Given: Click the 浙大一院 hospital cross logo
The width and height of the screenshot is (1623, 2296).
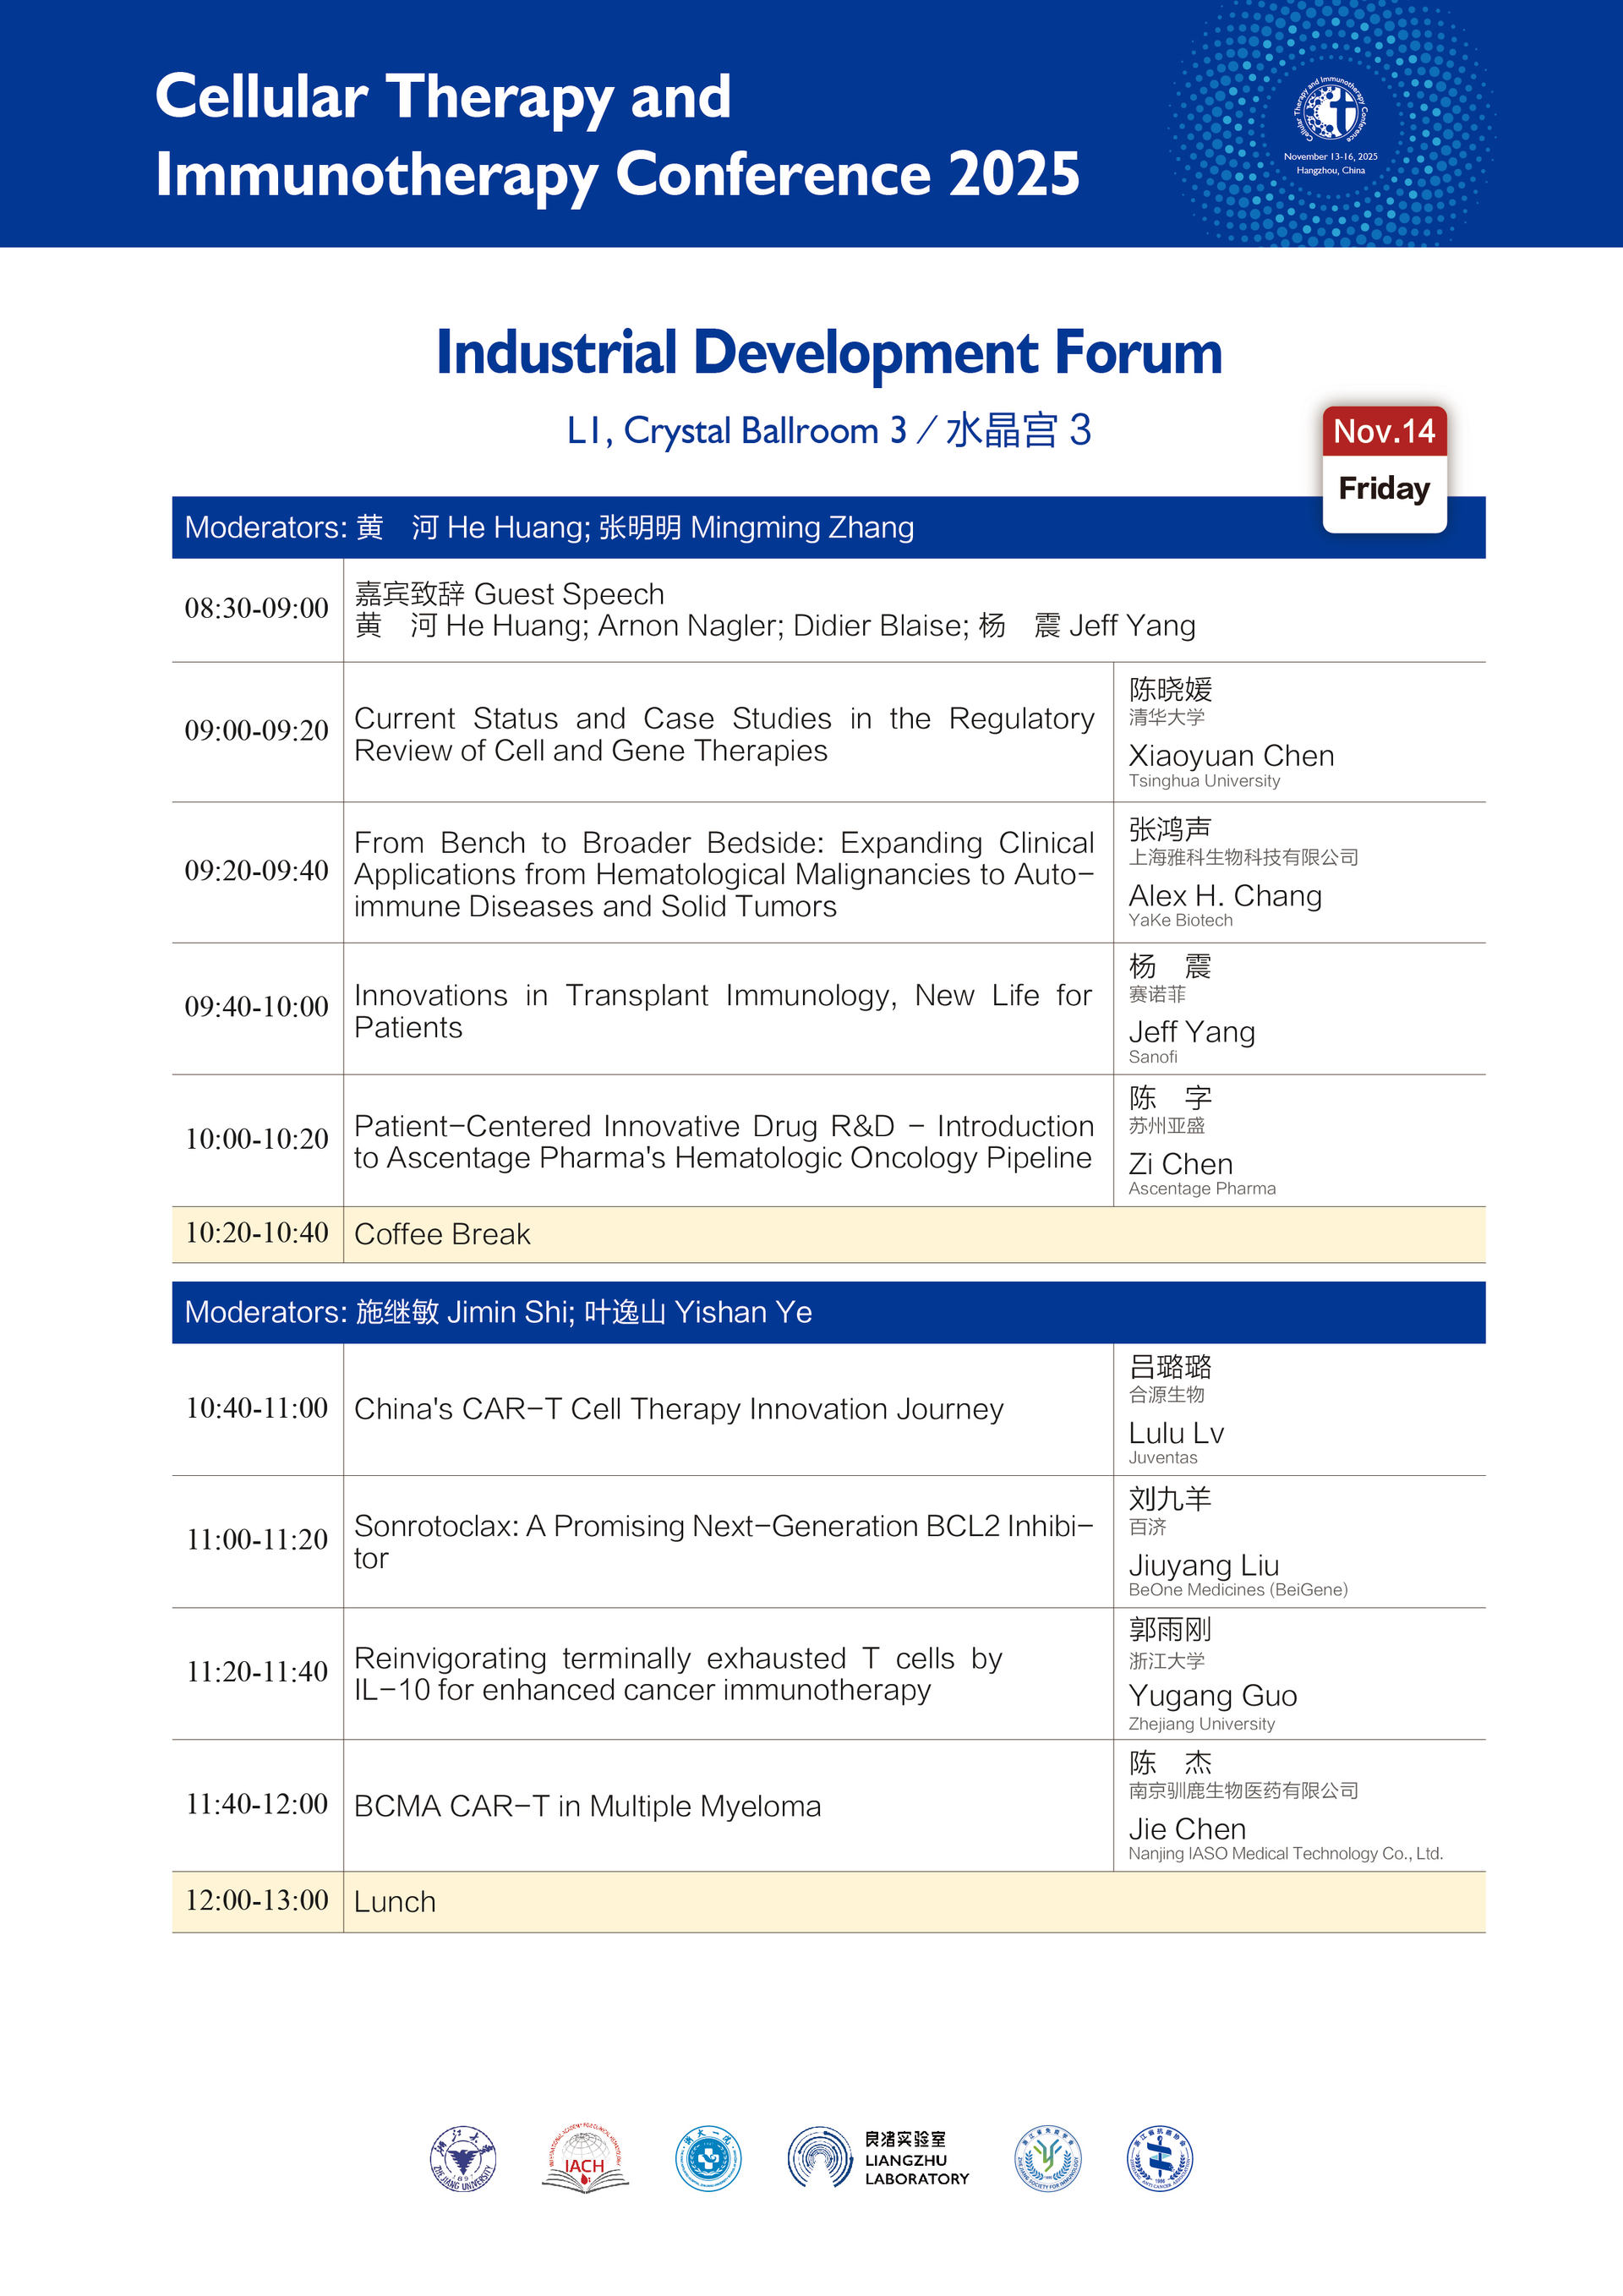Looking at the screenshot, I should pos(708,2158).
